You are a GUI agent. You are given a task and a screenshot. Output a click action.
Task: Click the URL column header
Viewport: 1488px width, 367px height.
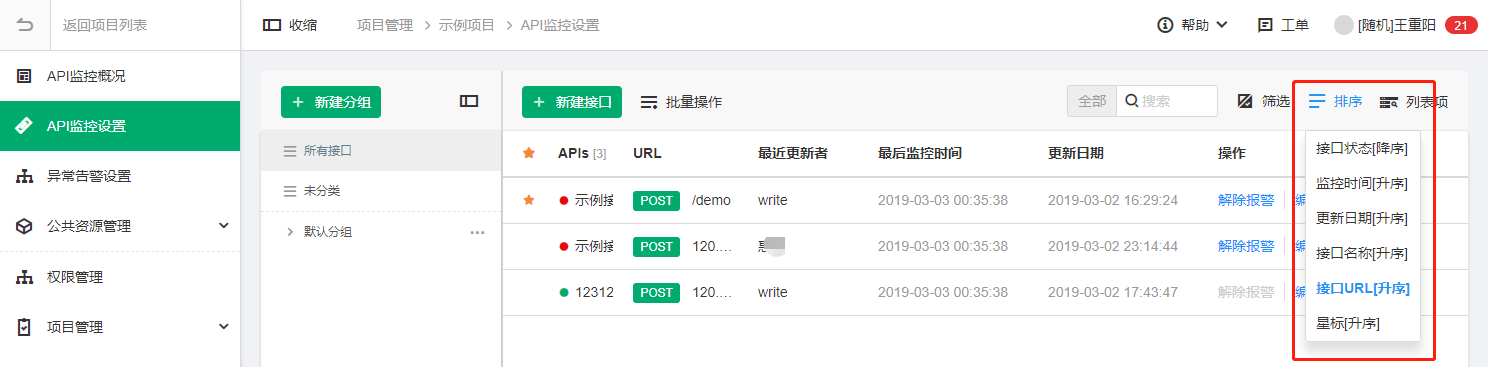647,153
